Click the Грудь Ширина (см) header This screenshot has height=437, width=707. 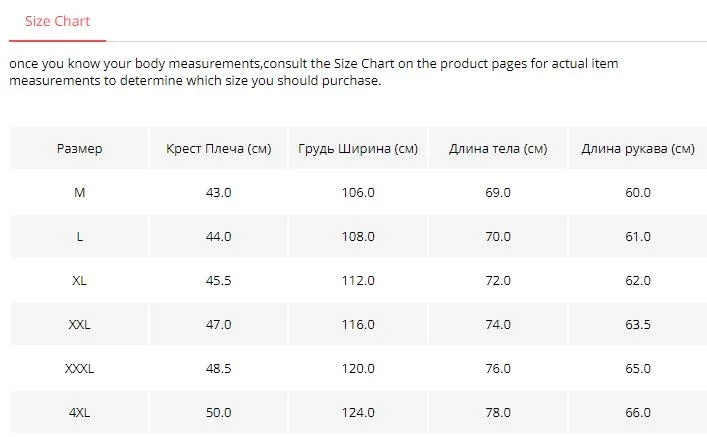pyautogui.click(x=358, y=148)
